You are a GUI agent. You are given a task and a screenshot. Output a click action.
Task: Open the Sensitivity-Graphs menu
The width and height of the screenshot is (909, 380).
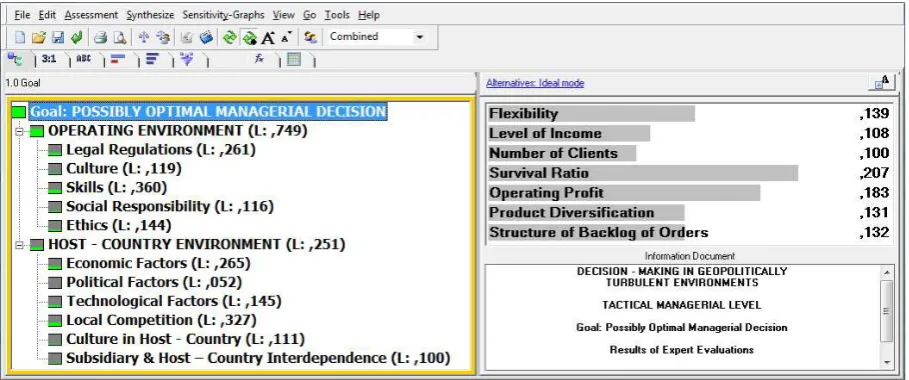tap(223, 15)
